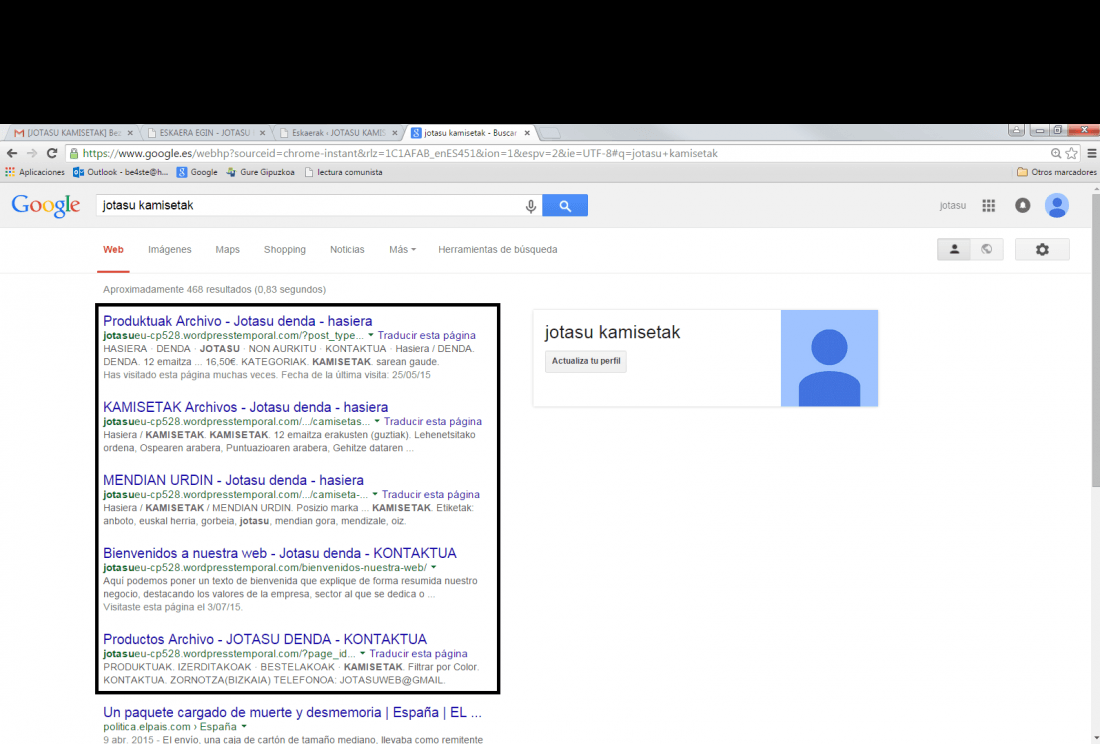Open Google notifications bell icon

click(1023, 205)
